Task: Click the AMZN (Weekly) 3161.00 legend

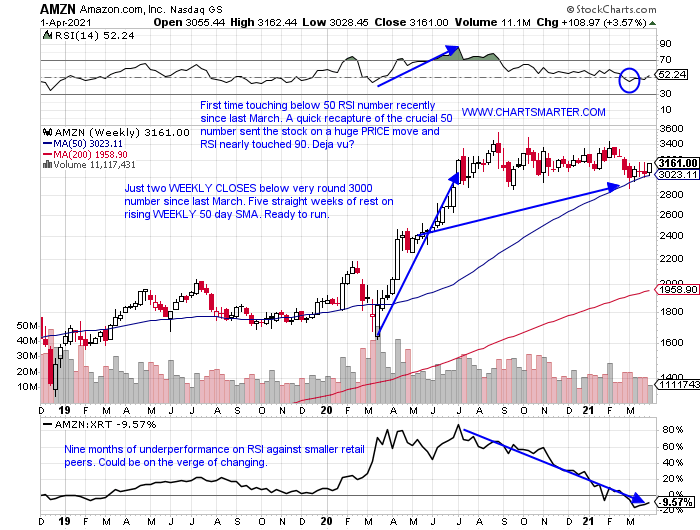Action: pyautogui.click(x=122, y=133)
